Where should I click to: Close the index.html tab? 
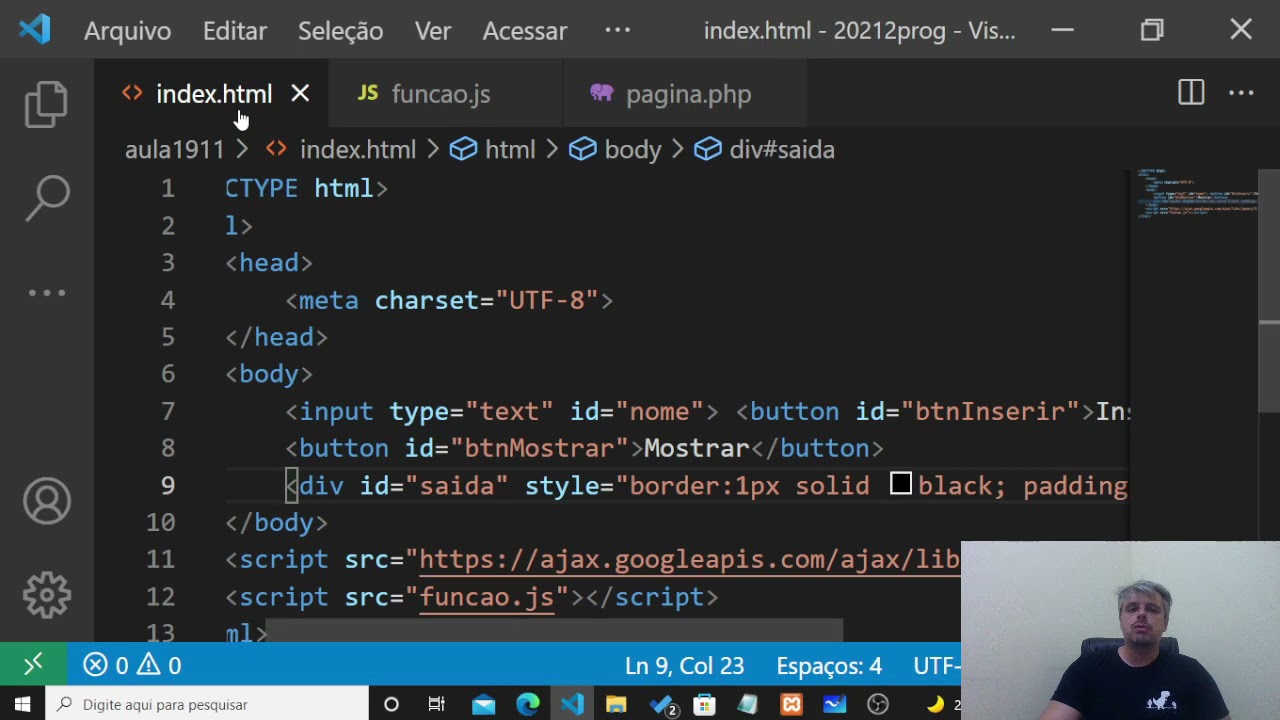tap(300, 93)
